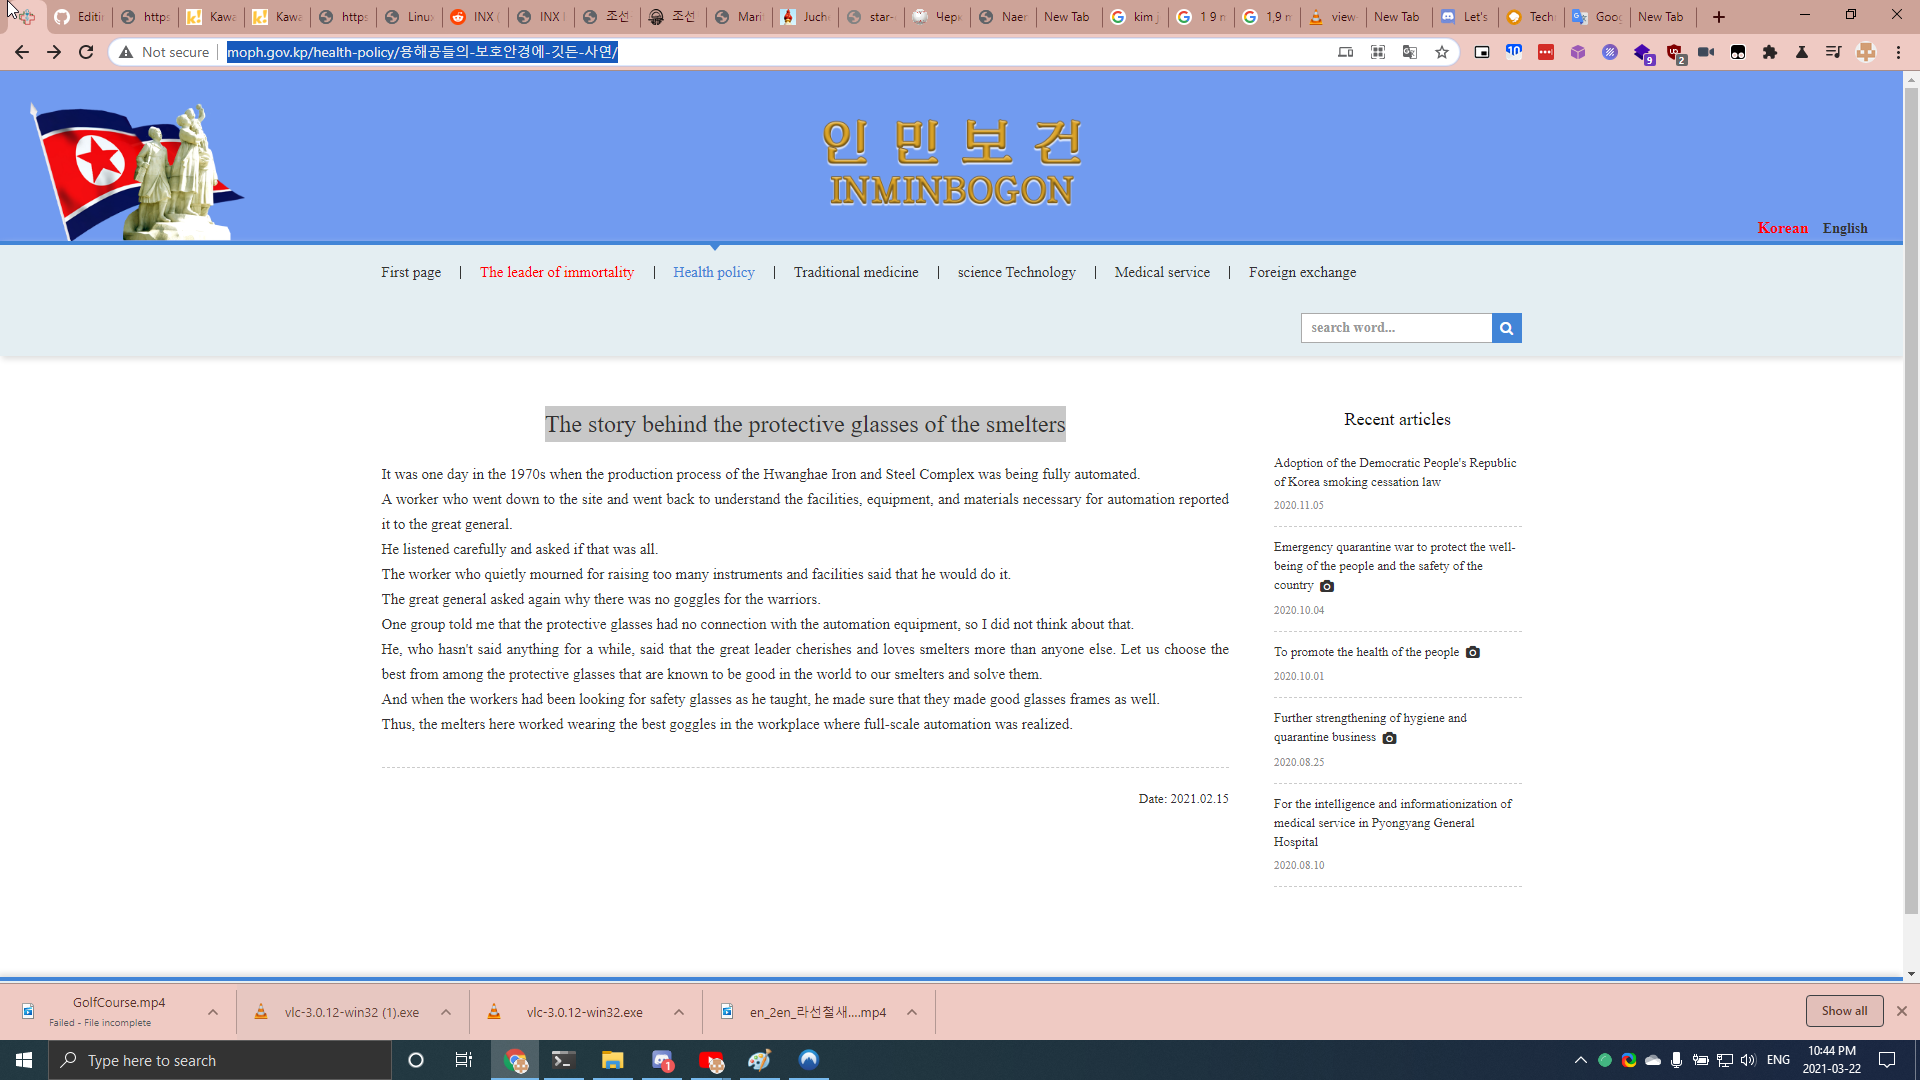Viewport: 1920px width, 1080px height.
Task: Open Traditional medicine menu item
Action: pyautogui.click(x=856, y=272)
